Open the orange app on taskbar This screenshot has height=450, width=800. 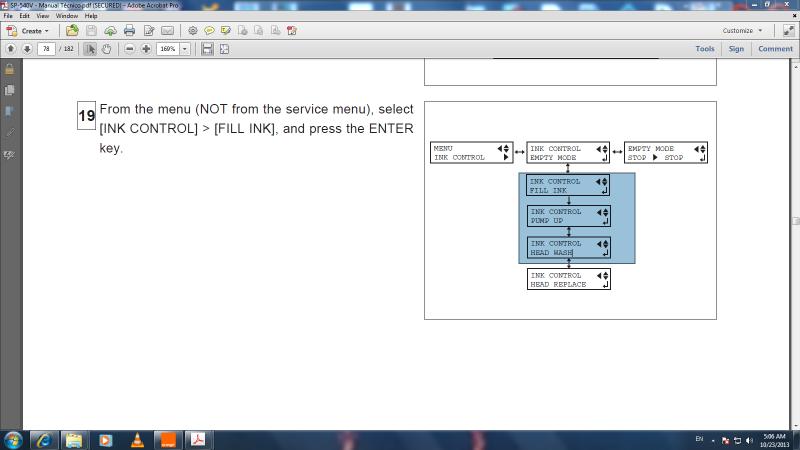pyautogui.click(x=168, y=440)
